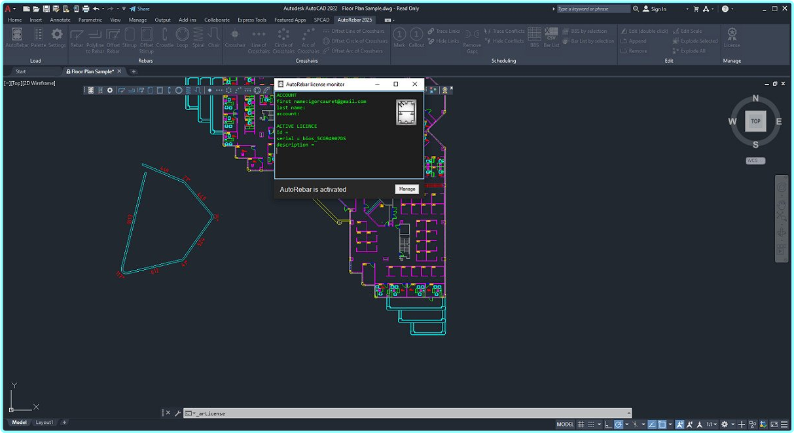Toggle ortho mode in status bar
Screen dimensions: 794x433
point(608,424)
